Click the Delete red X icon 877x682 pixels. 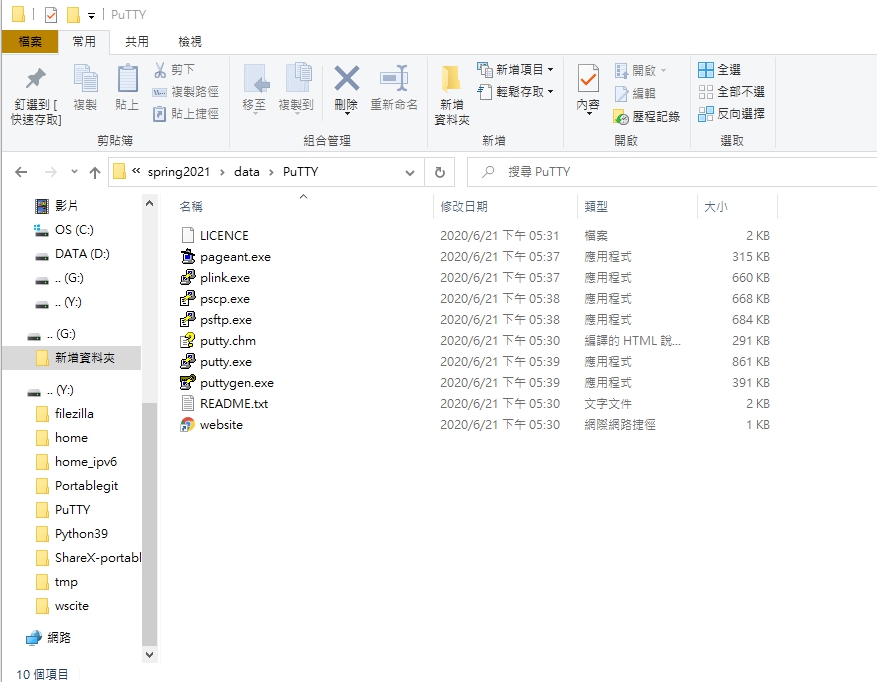pos(347,78)
